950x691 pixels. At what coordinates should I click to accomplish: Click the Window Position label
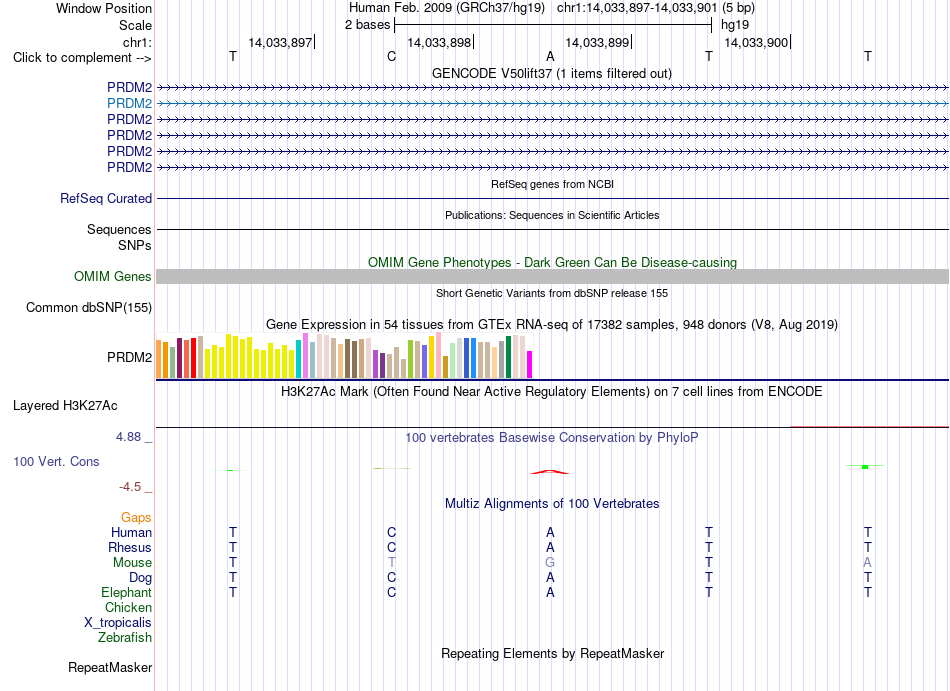click(x=104, y=8)
